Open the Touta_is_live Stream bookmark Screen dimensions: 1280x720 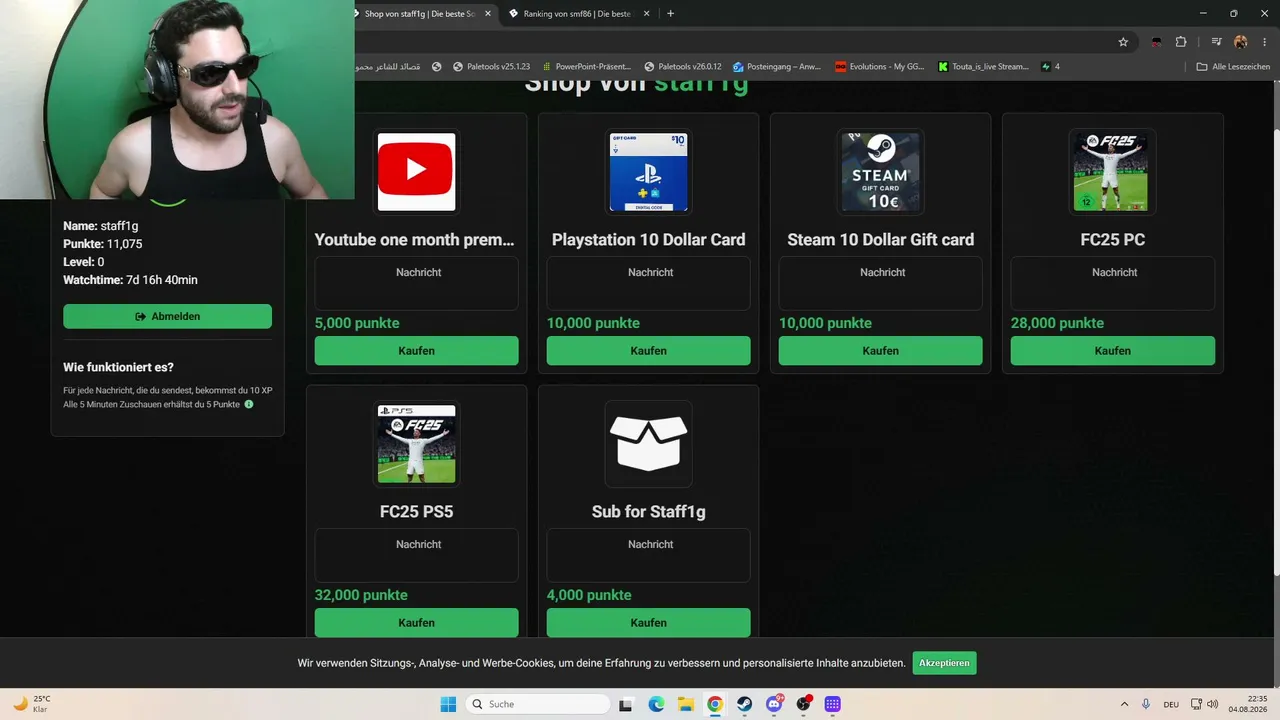[x=984, y=67]
